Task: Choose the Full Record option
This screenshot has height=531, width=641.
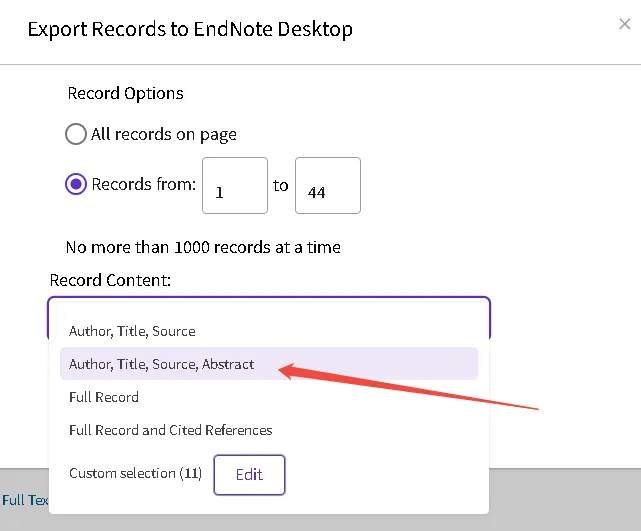Action: point(269,397)
